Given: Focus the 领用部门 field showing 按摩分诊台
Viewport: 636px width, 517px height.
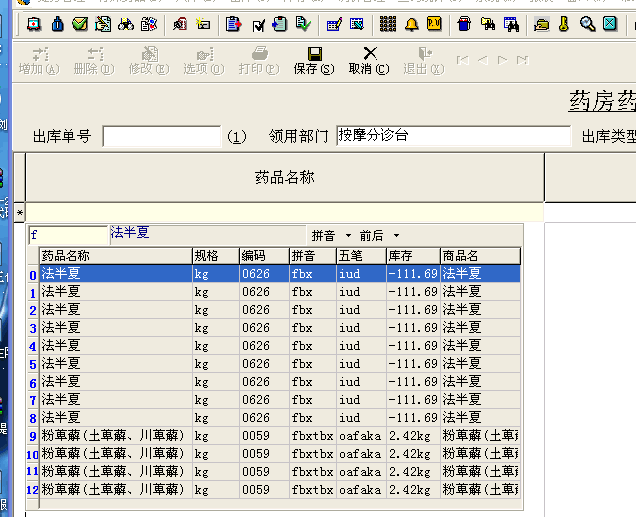Looking at the screenshot, I should point(452,136).
